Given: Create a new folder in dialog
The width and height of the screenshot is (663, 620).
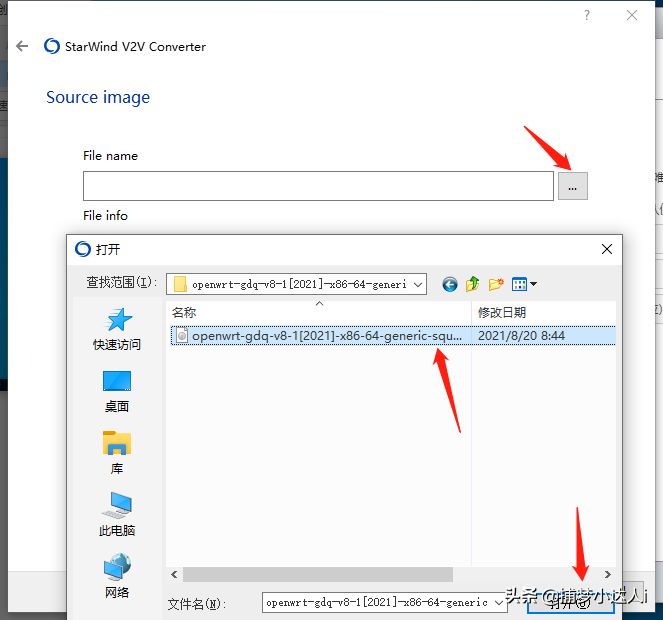Looking at the screenshot, I should coord(496,284).
